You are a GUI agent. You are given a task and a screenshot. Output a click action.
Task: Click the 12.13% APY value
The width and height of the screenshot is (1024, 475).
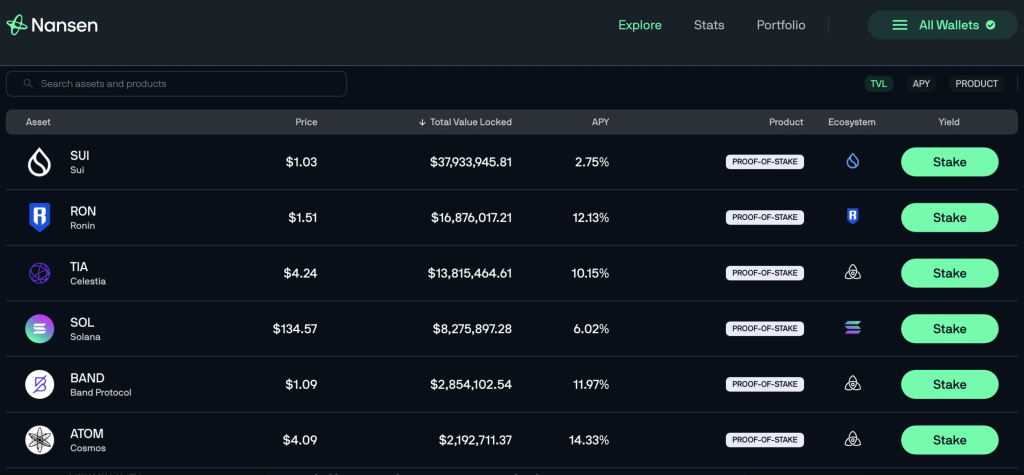[591, 218]
